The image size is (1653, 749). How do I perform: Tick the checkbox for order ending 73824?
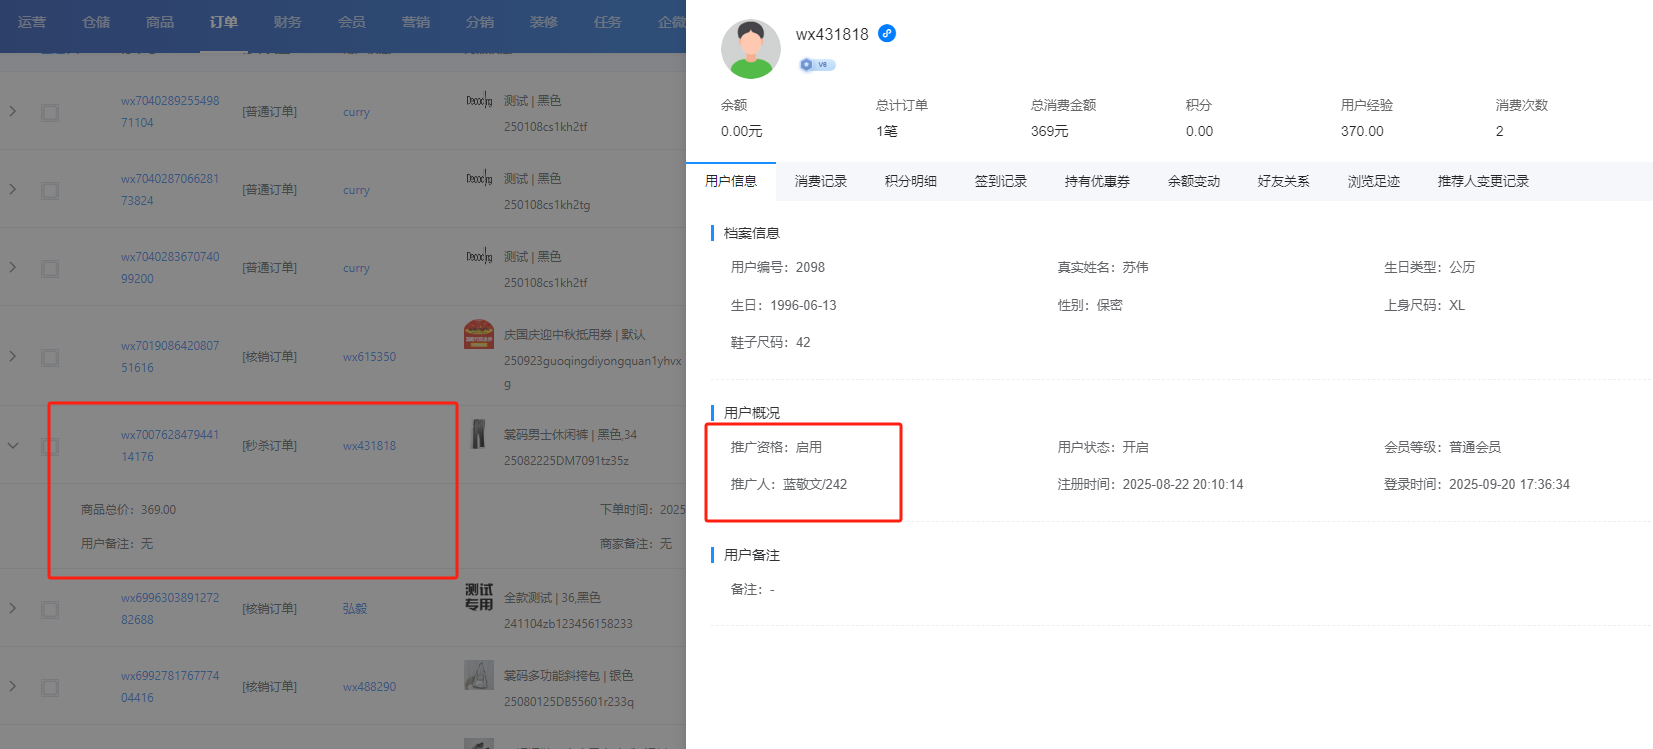50,190
